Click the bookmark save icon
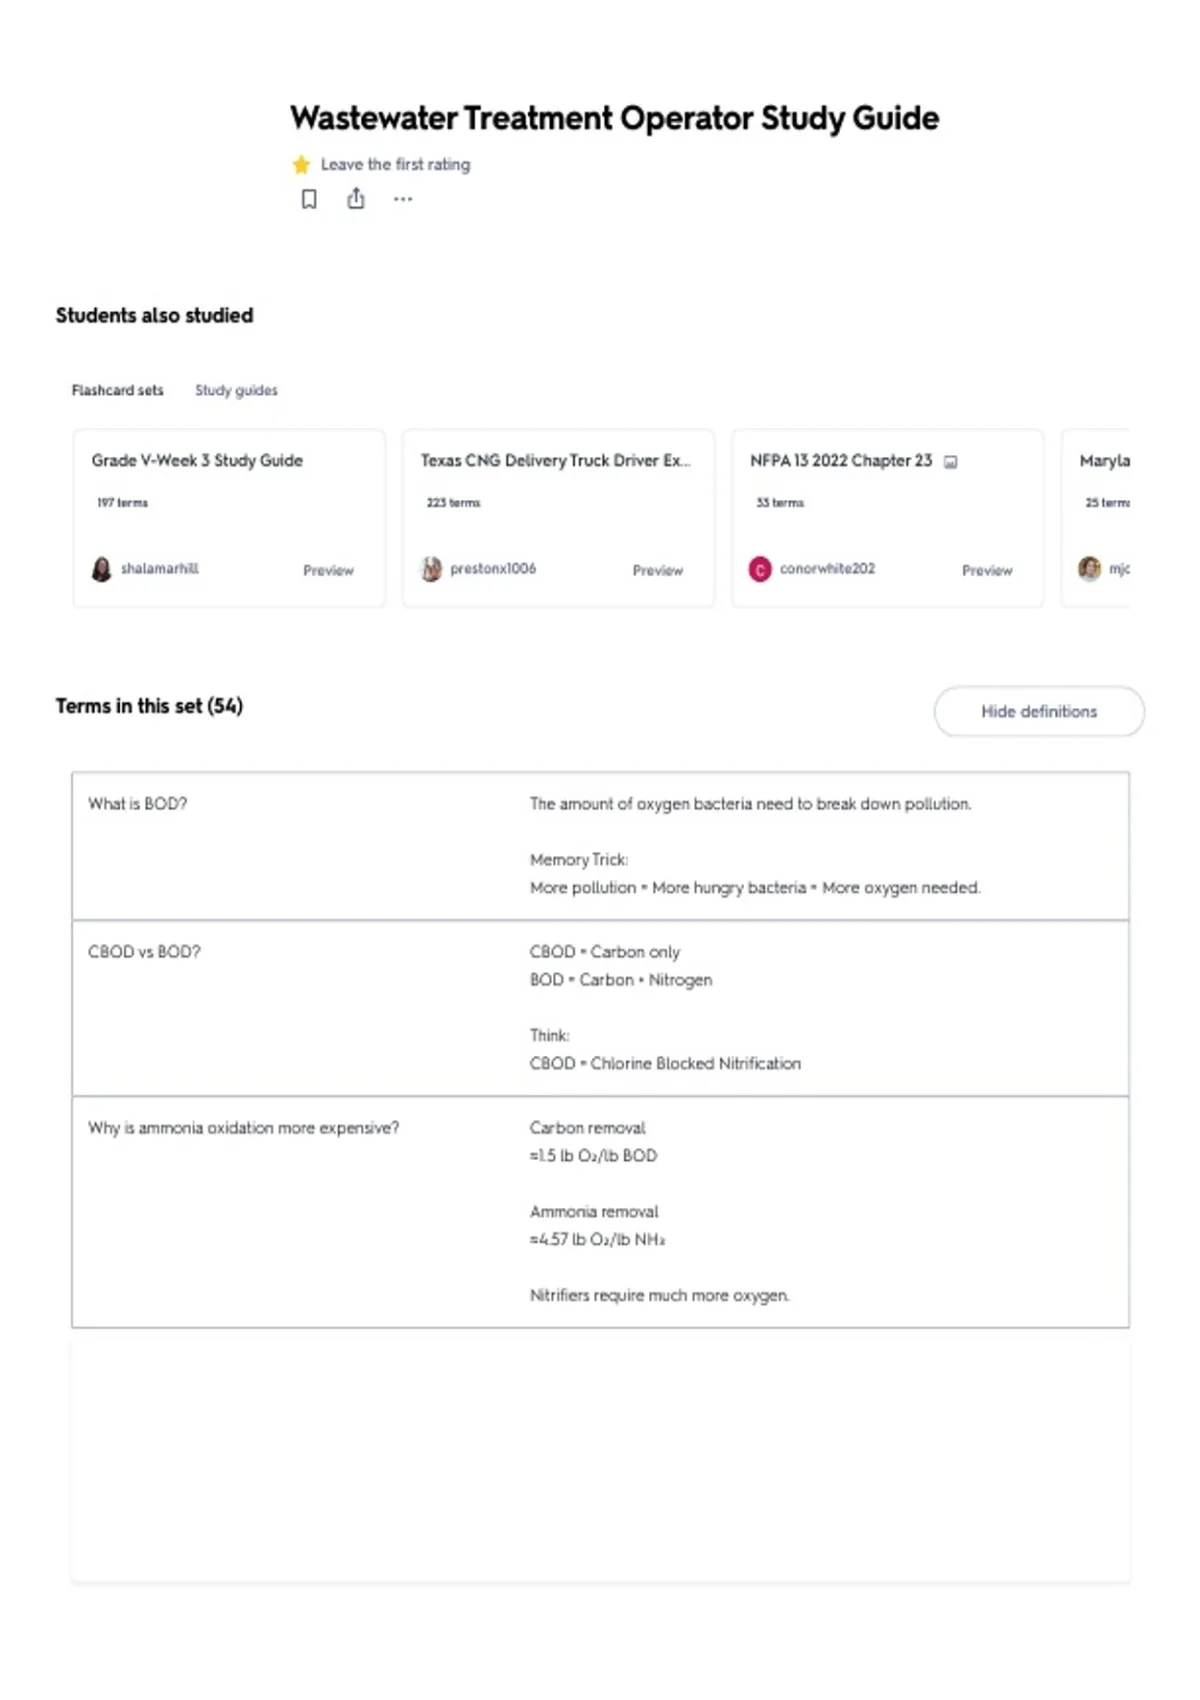 [309, 199]
